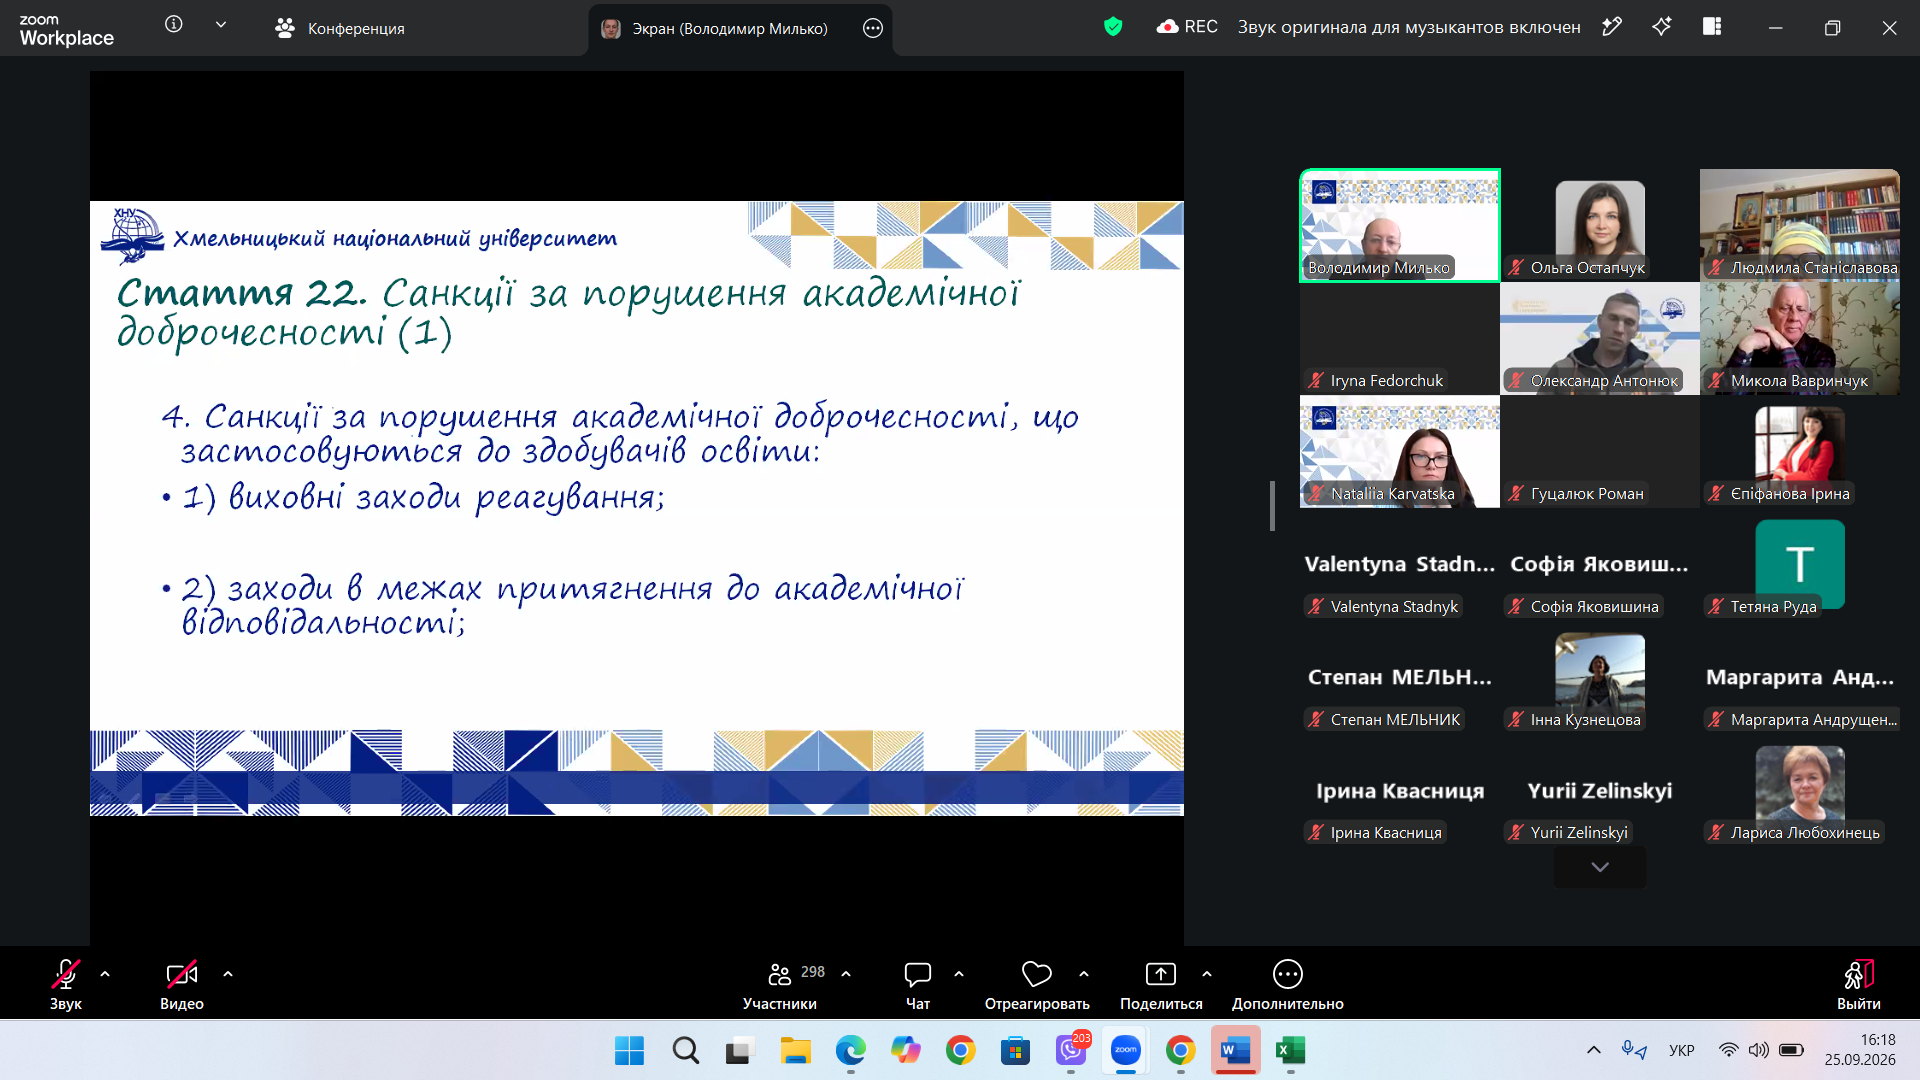Grab the gallery panel divider handle
Image resolution: width=1920 pixels, height=1080 pixels.
pos(1272,506)
